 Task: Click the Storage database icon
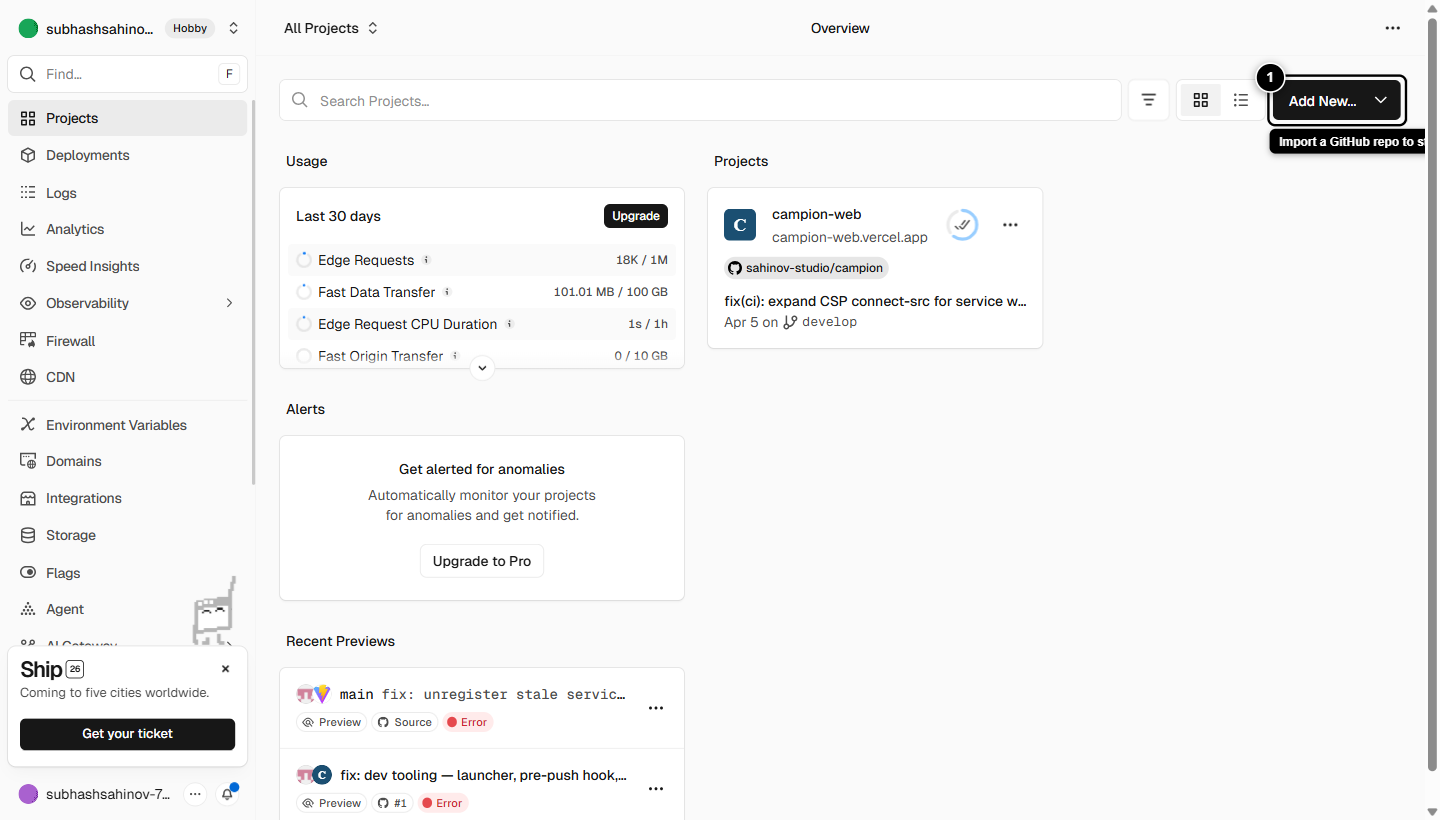point(28,535)
